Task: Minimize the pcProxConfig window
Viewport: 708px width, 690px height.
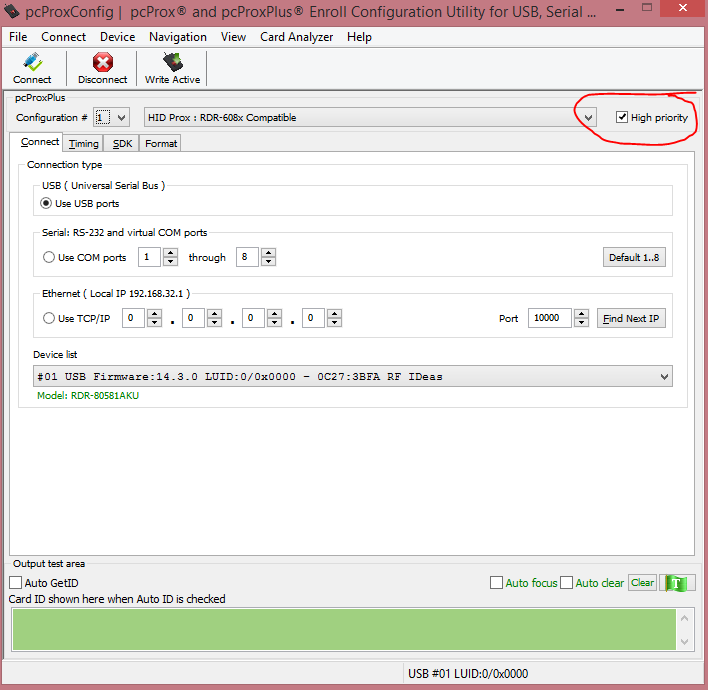Action: pyautogui.click(x=620, y=9)
